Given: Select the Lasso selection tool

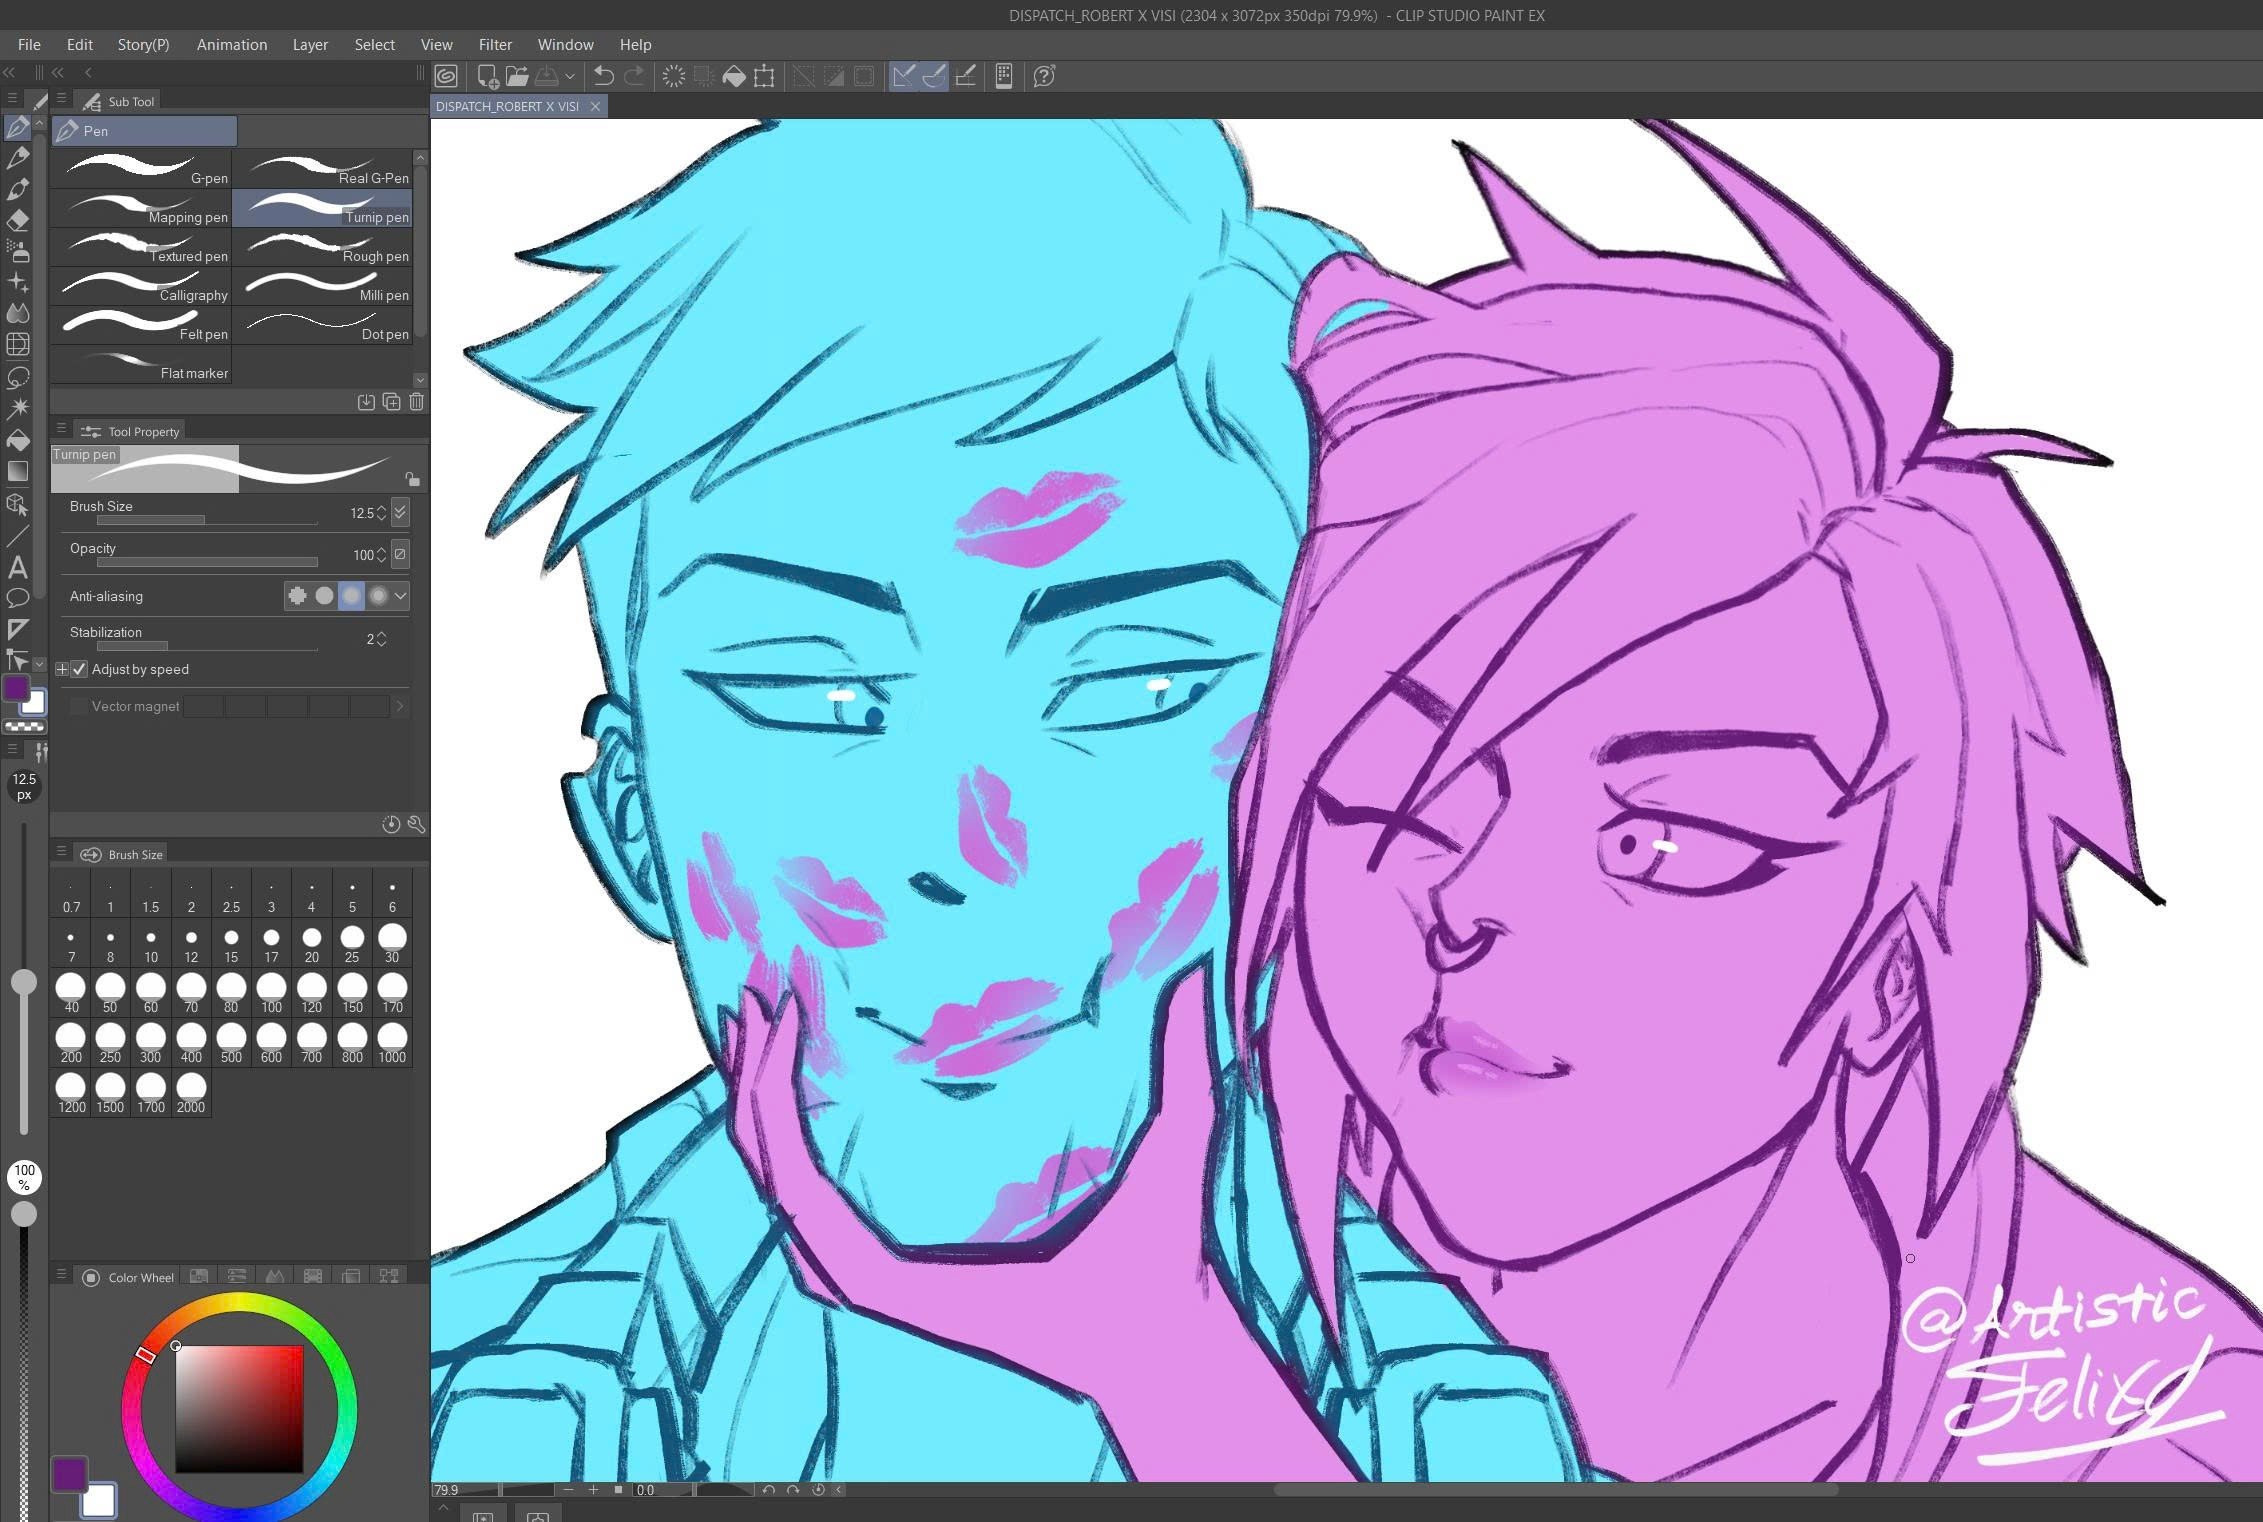Looking at the screenshot, I should (17, 377).
